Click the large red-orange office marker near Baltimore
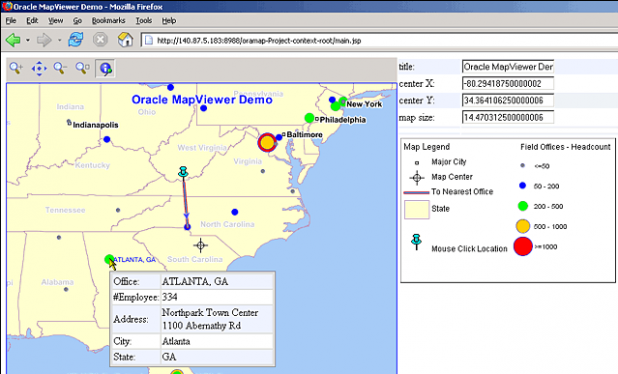 tap(267, 142)
